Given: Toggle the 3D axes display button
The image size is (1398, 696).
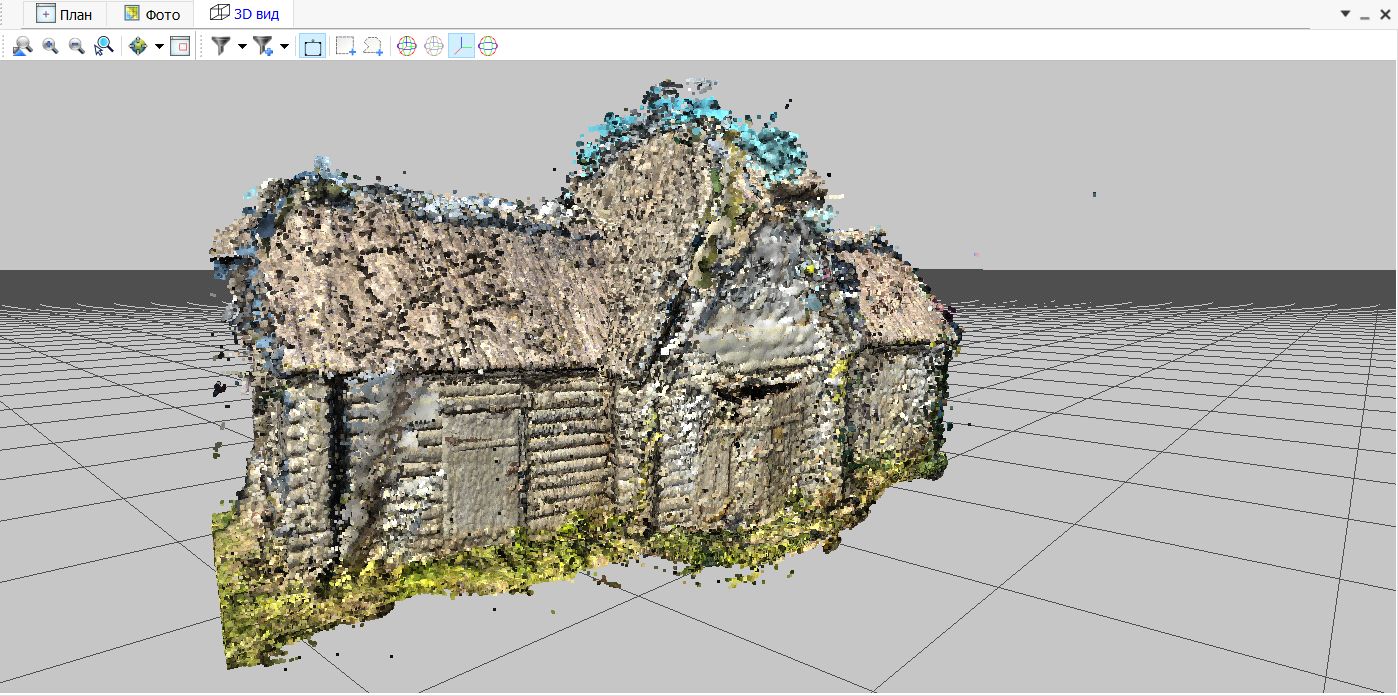Looking at the screenshot, I should (x=461, y=46).
